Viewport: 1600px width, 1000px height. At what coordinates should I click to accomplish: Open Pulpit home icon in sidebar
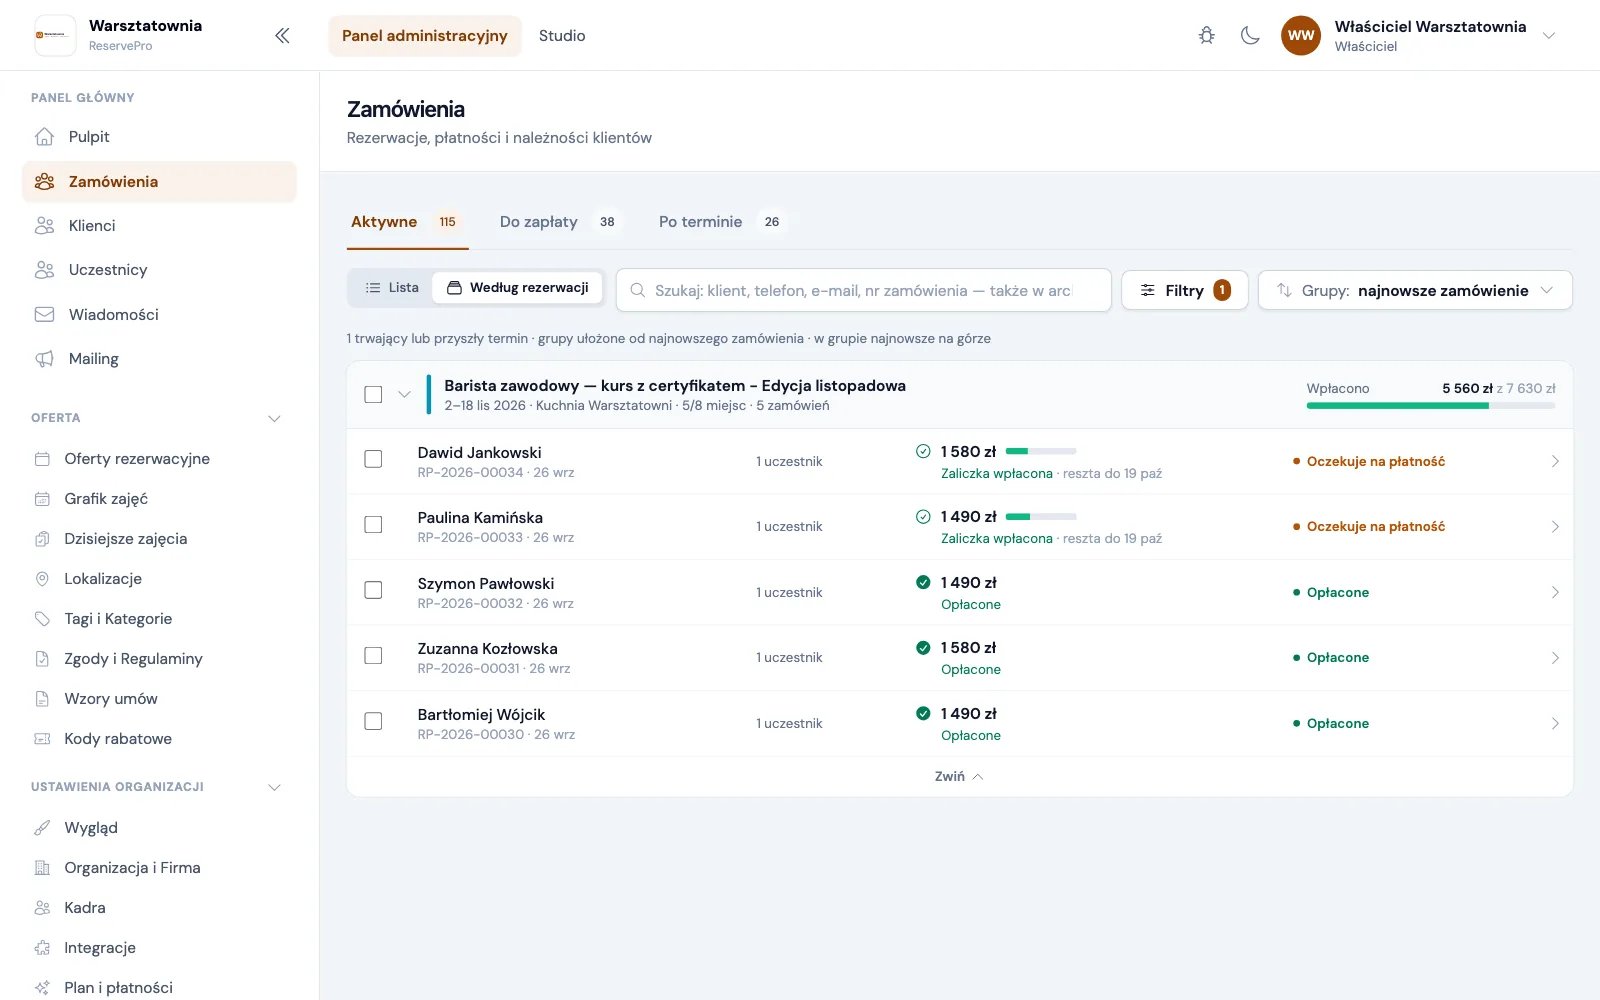[44, 137]
